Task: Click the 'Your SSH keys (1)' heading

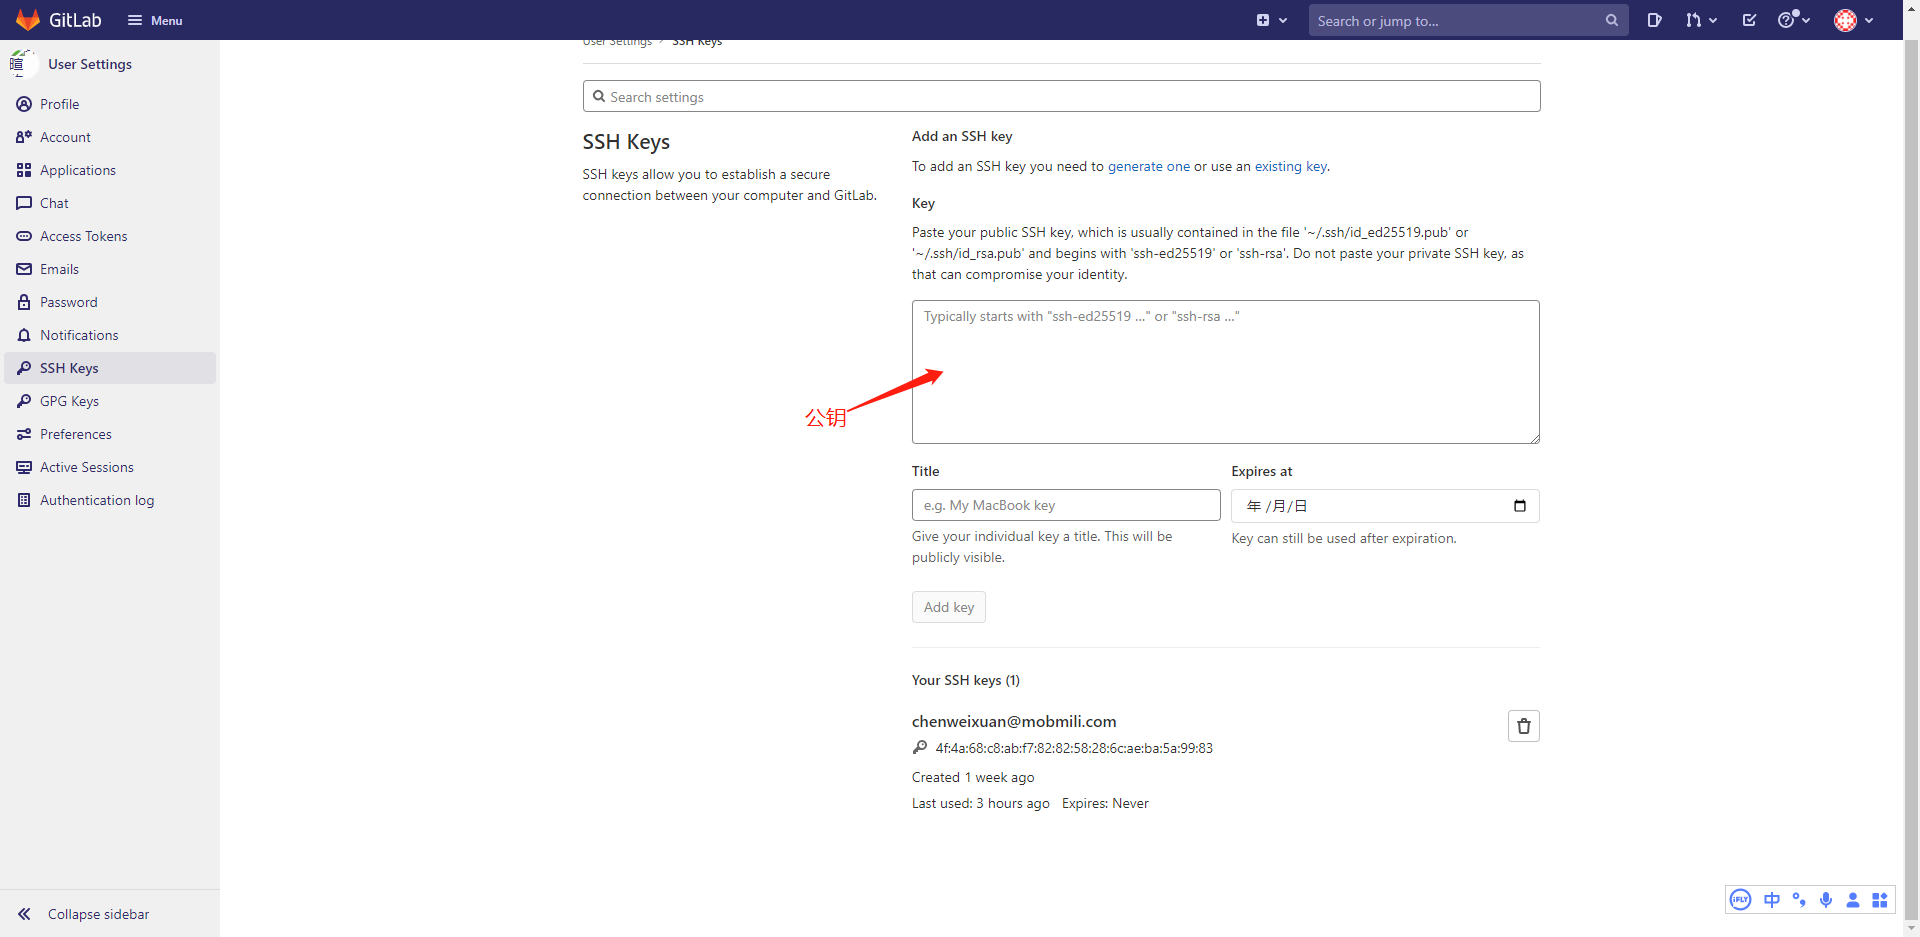Action: pyautogui.click(x=966, y=680)
